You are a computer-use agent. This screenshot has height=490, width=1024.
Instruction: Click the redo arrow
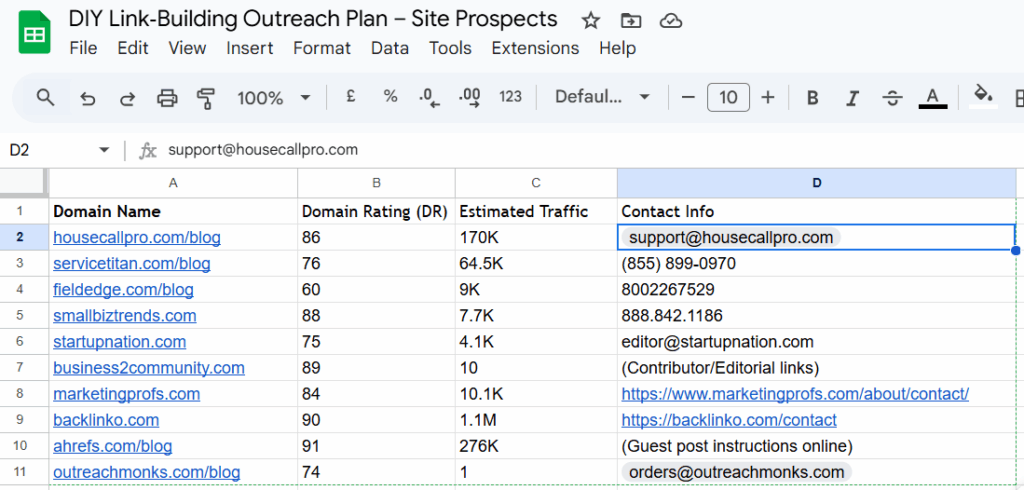coord(127,98)
